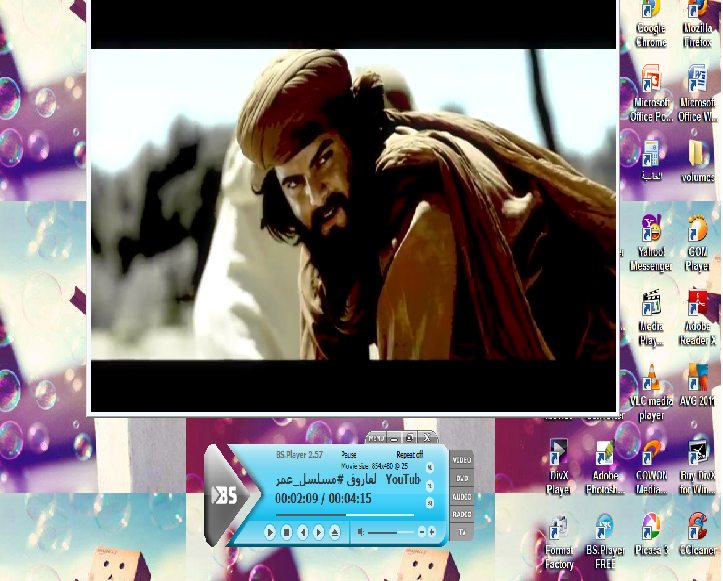723x581 pixels.
Task: Open the BS.Player FREE desktop shortcut
Action: (x=605, y=542)
